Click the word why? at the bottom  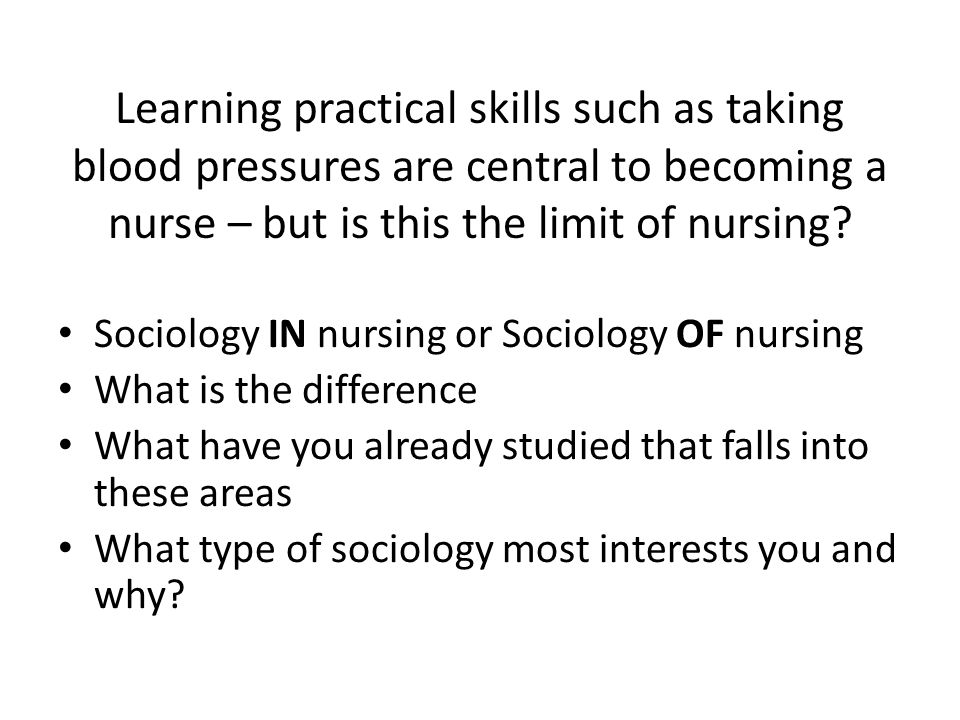[139, 594]
